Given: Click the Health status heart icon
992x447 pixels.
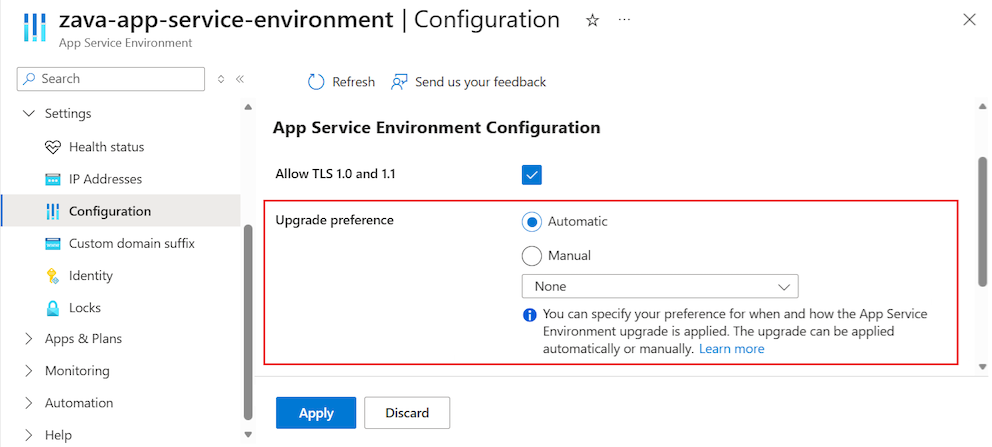Looking at the screenshot, I should 53,147.
